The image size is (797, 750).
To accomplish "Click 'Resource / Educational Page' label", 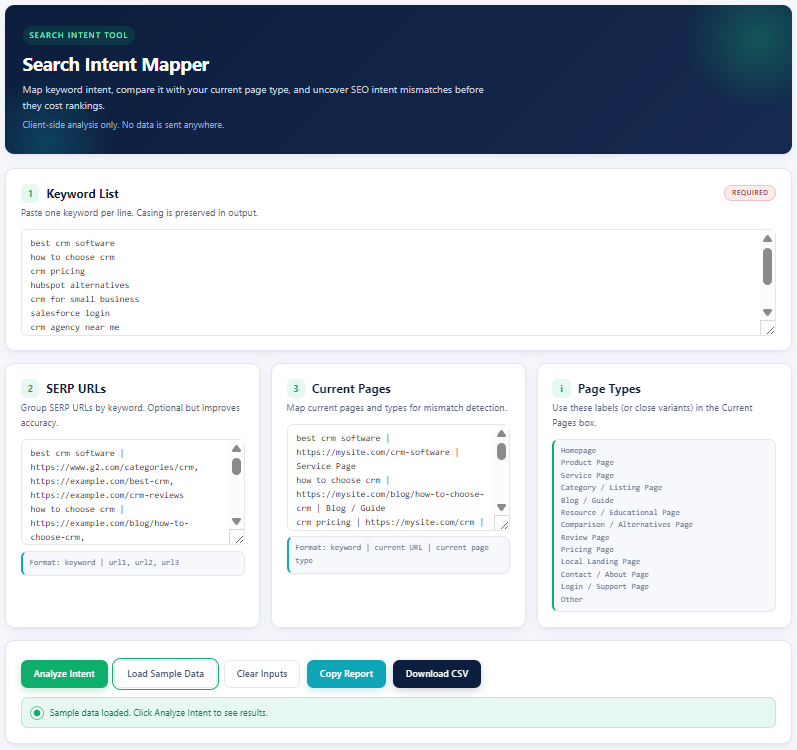I will 620,512.
